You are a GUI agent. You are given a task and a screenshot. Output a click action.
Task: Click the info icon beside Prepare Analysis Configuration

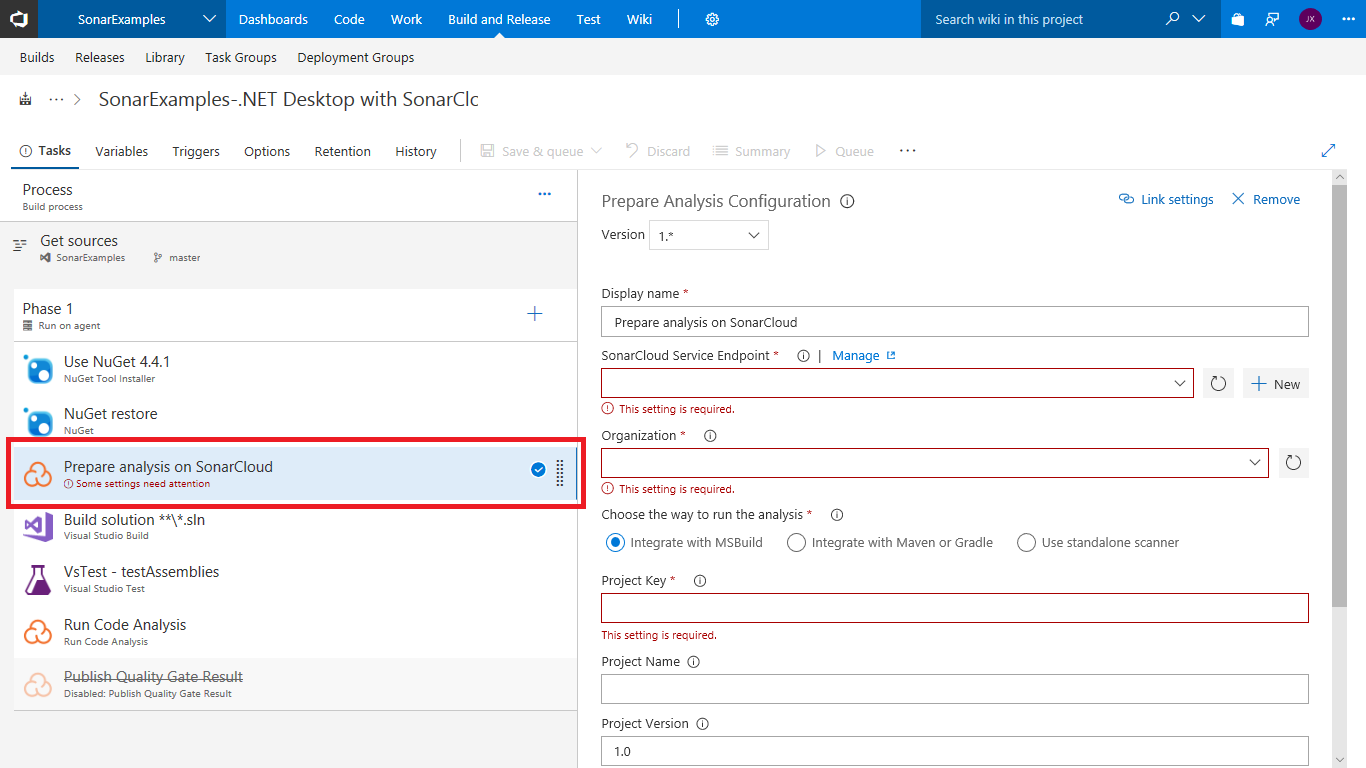pos(847,201)
